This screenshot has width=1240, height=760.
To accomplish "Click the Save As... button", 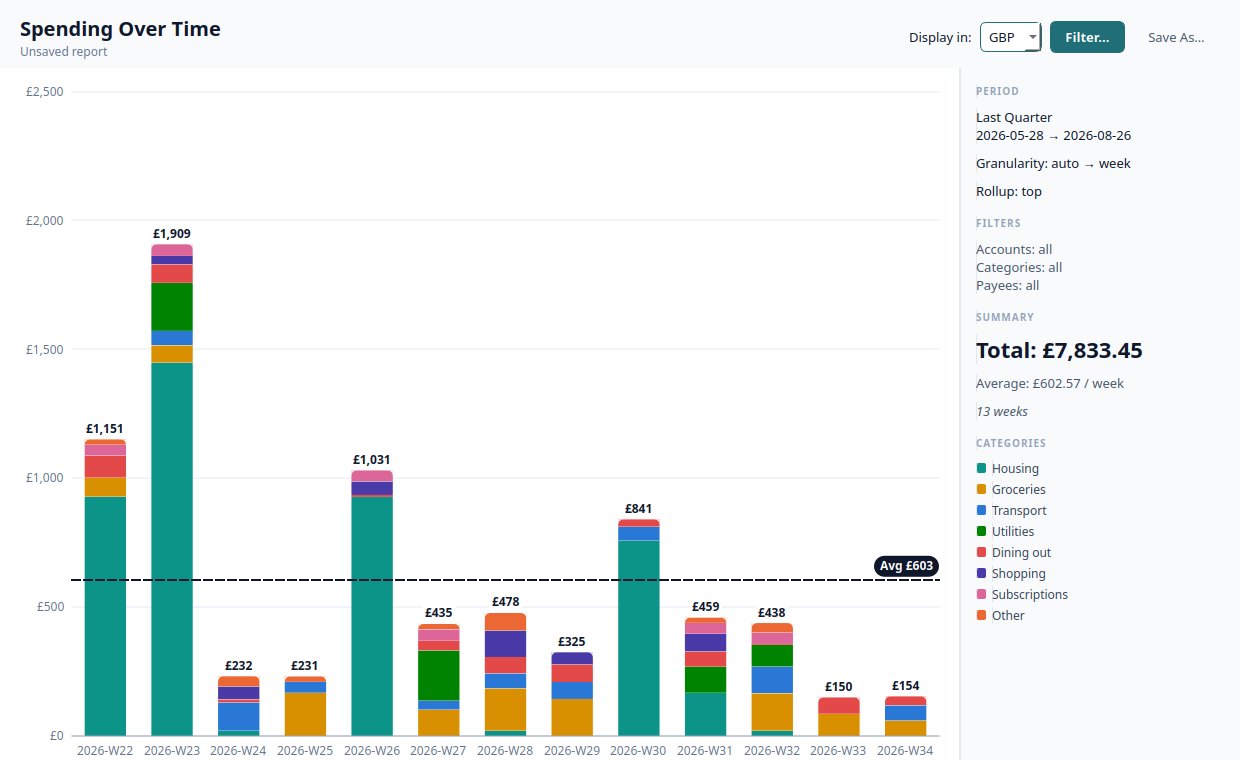I will [x=1176, y=37].
